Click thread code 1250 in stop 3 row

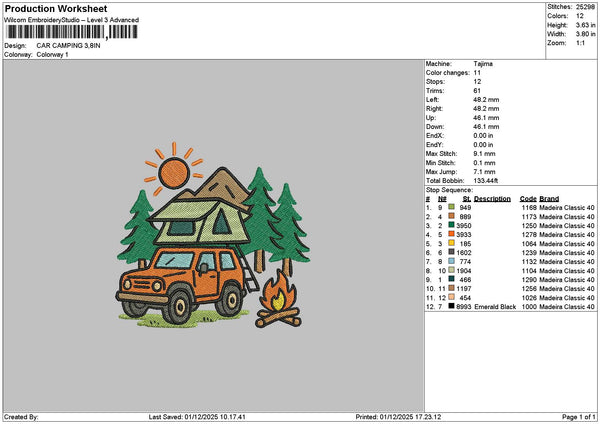pyautogui.click(x=529, y=225)
